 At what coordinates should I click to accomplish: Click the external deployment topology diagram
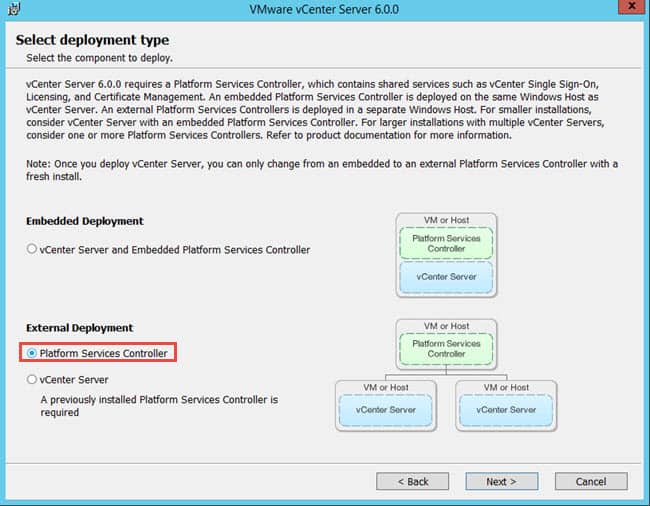tap(446, 375)
